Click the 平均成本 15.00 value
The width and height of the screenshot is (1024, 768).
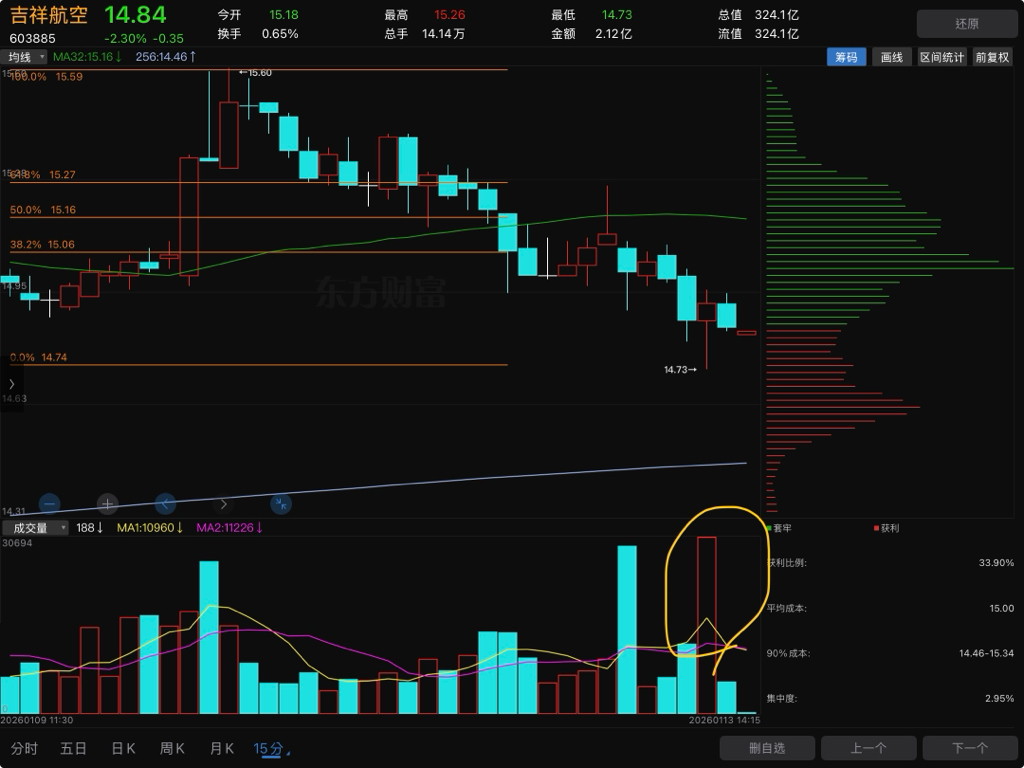coord(1002,608)
